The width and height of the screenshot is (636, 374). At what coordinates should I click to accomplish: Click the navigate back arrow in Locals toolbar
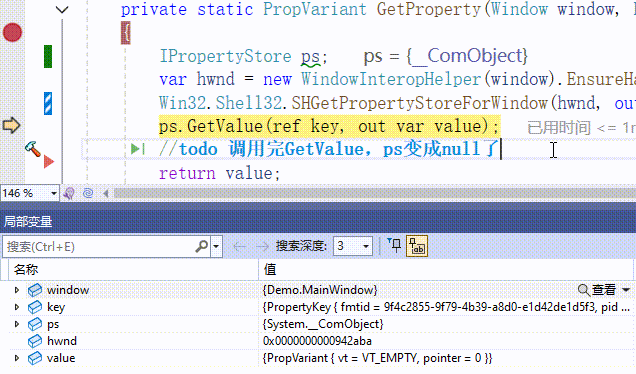(x=240, y=246)
